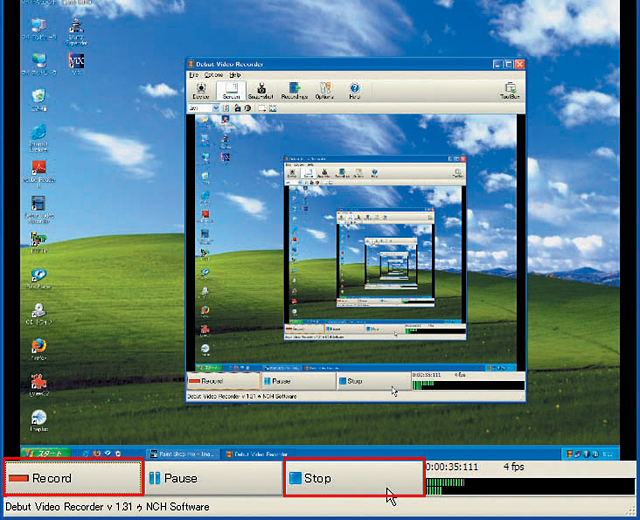Open the File menu in the nested Debut window
Image resolution: width=640 pixels, height=520 pixels.
[193, 75]
